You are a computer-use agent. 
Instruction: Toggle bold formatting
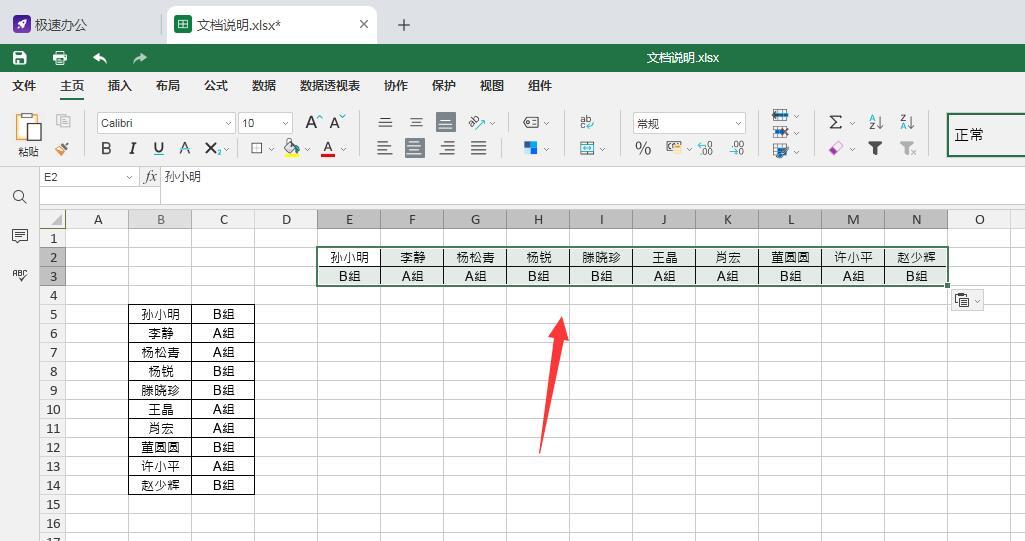tap(106, 148)
